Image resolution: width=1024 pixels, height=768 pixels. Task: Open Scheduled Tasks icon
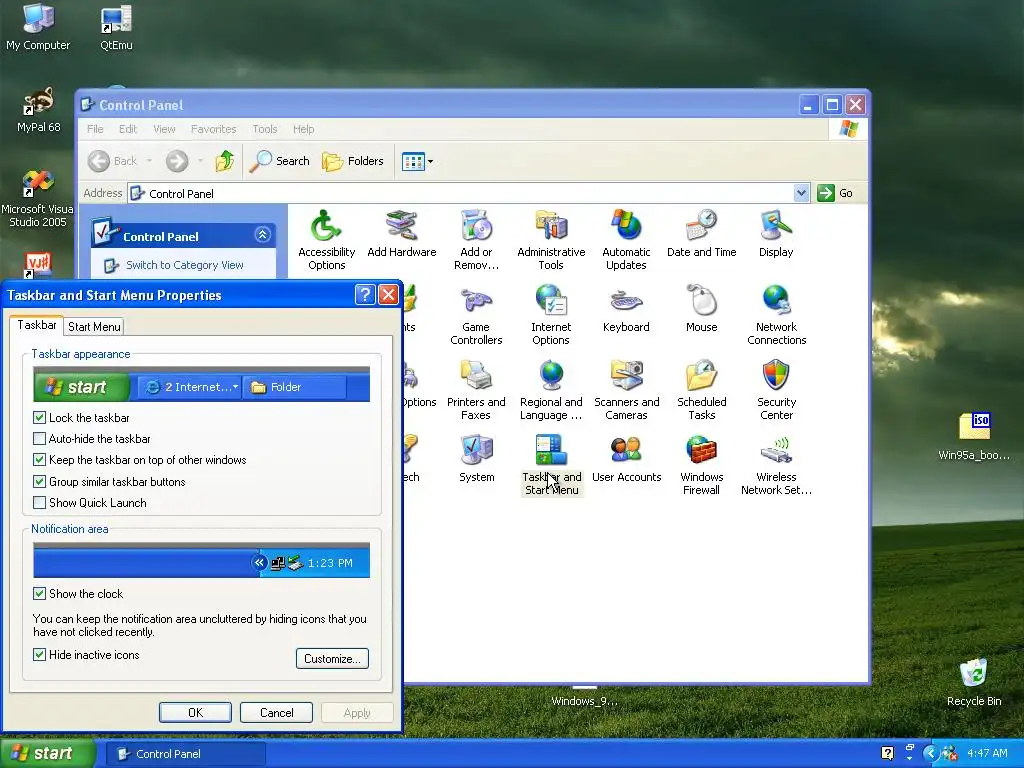pyautogui.click(x=701, y=390)
